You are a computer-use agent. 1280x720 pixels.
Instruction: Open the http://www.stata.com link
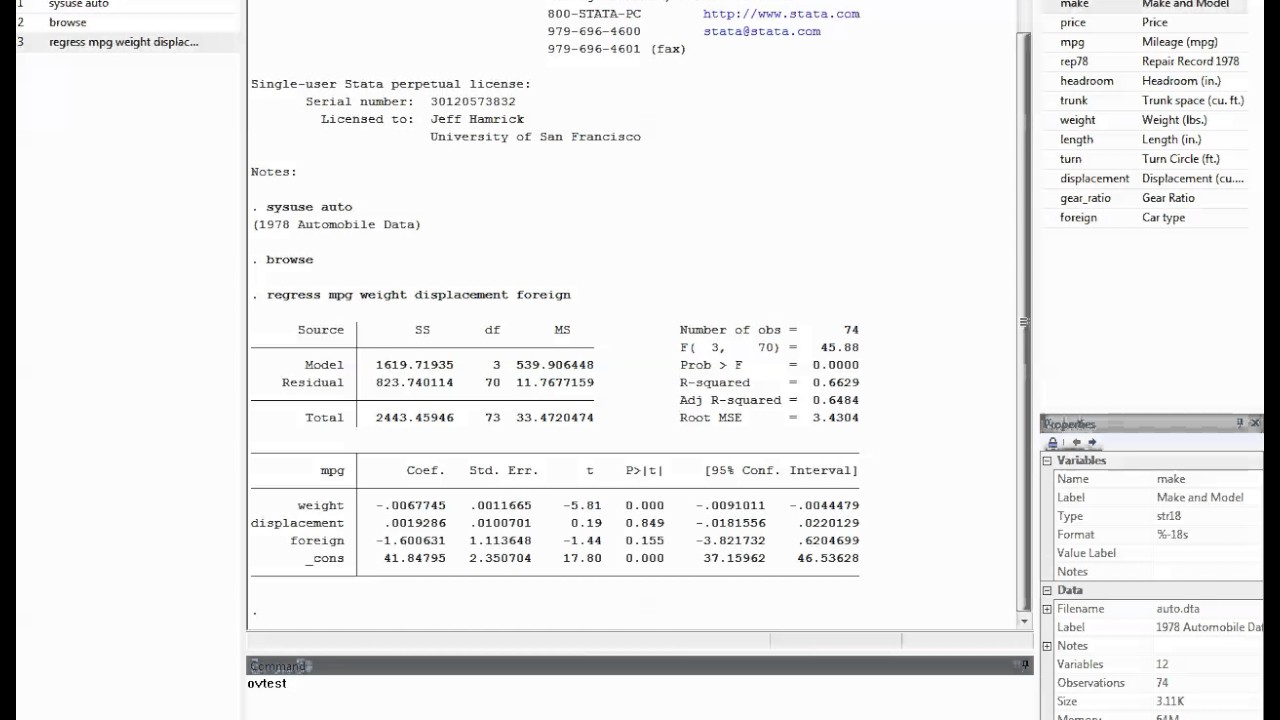click(x=781, y=14)
